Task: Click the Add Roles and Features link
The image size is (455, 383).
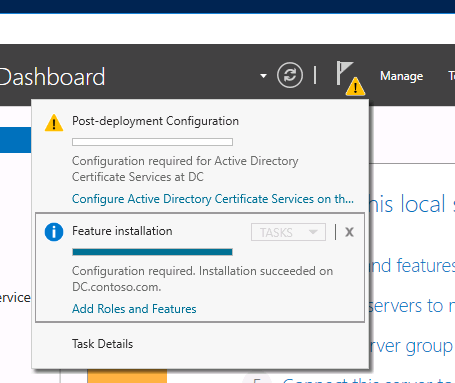Action: coord(134,309)
